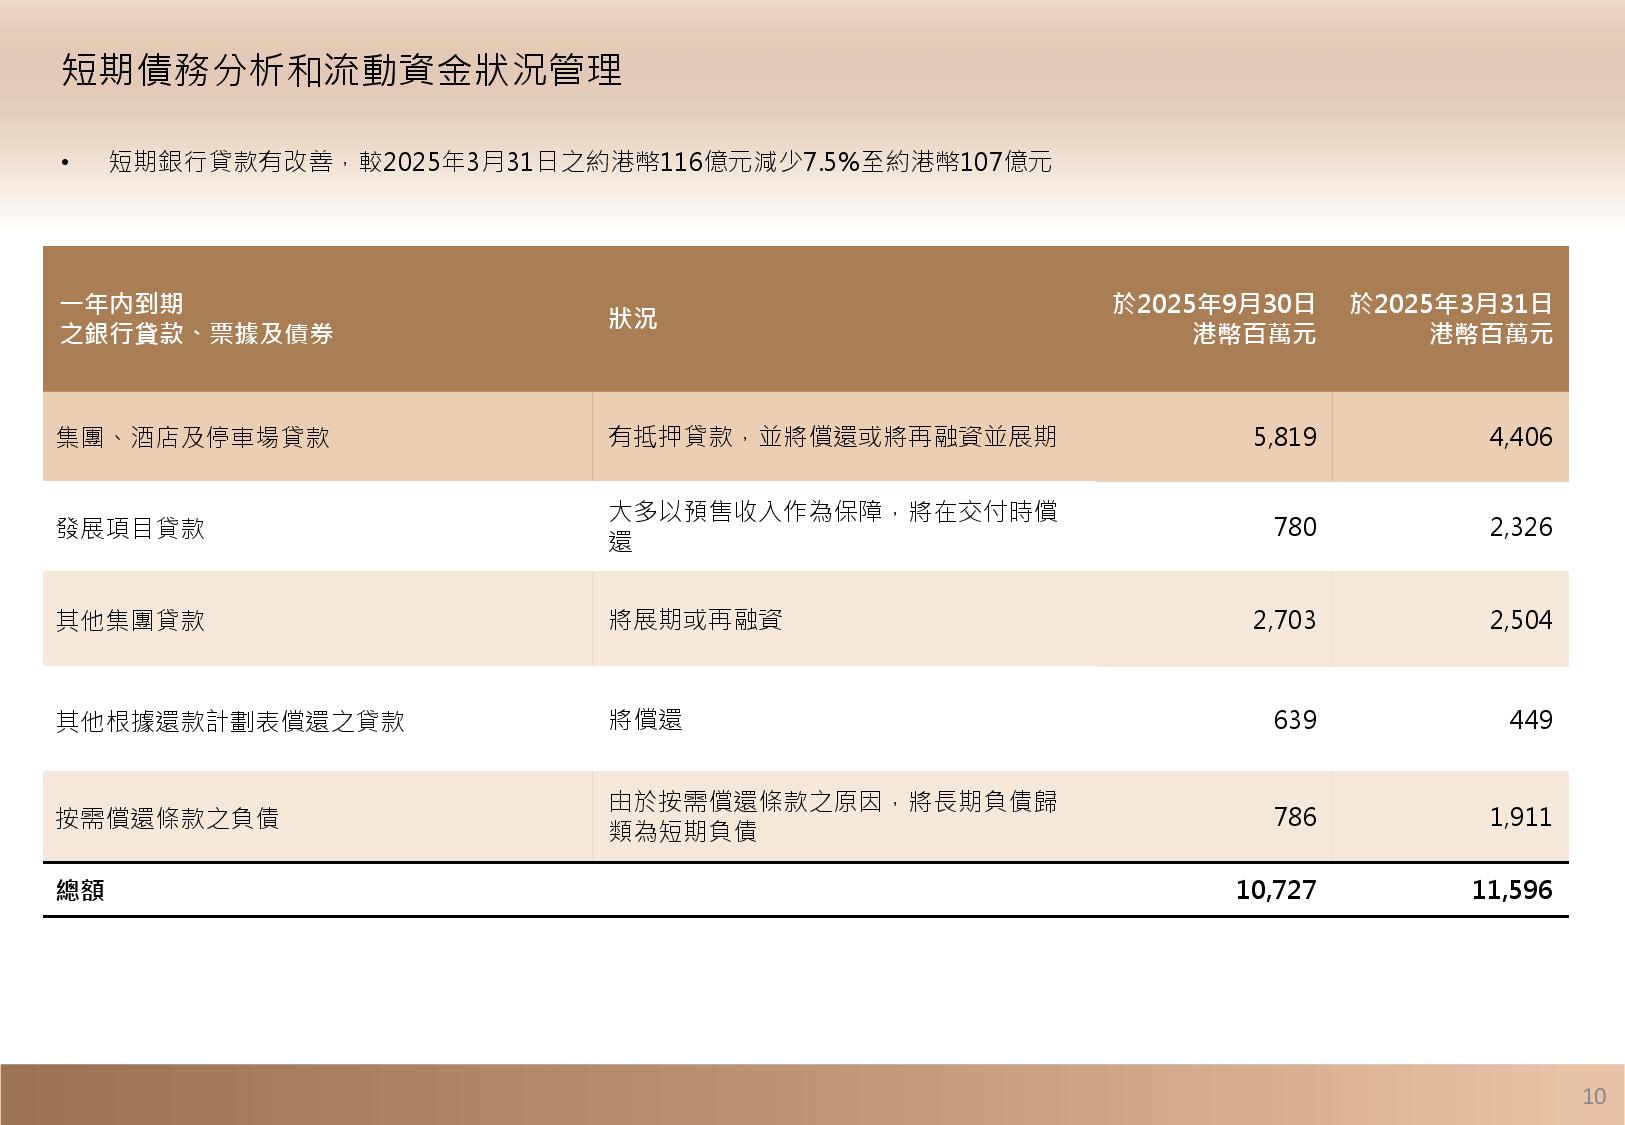Click the total 11,596 cell
Image resolution: width=1625 pixels, height=1125 pixels.
coord(1512,890)
